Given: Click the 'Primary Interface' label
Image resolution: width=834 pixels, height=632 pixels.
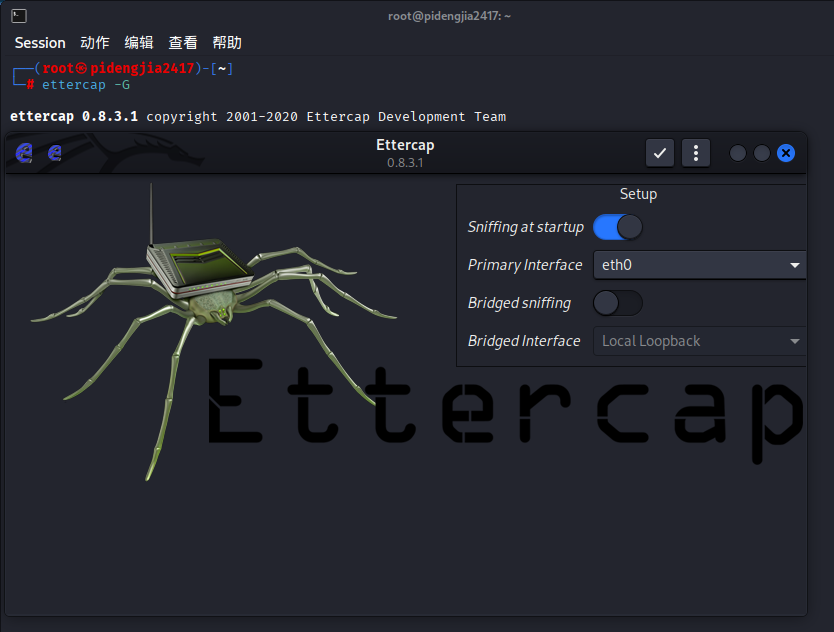Looking at the screenshot, I should click(x=525, y=265).
